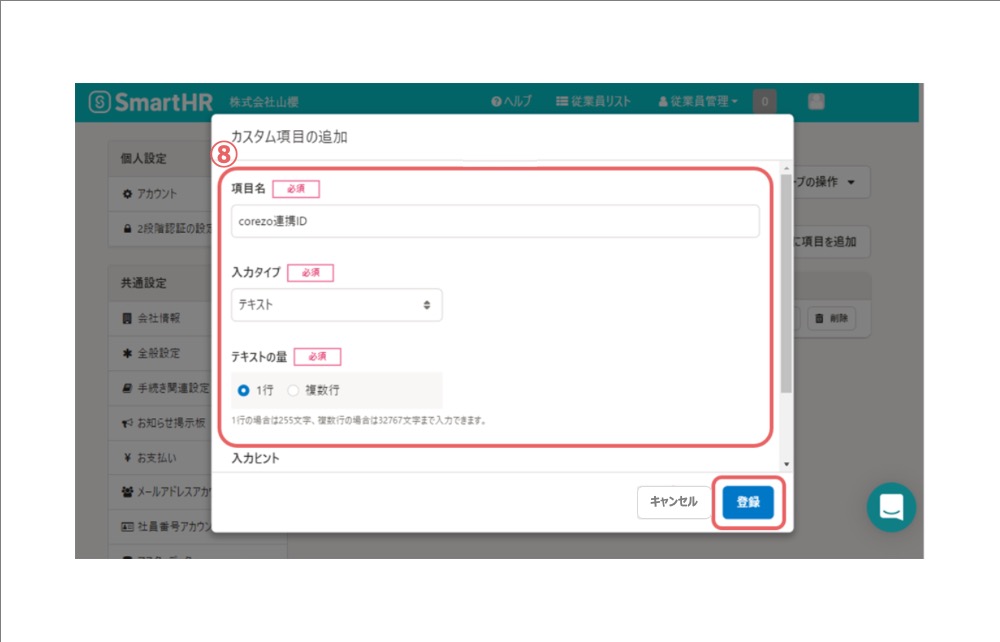Select the 複数行 radio option
This screenshot has height=642, width=1000.
coord(293,390)
